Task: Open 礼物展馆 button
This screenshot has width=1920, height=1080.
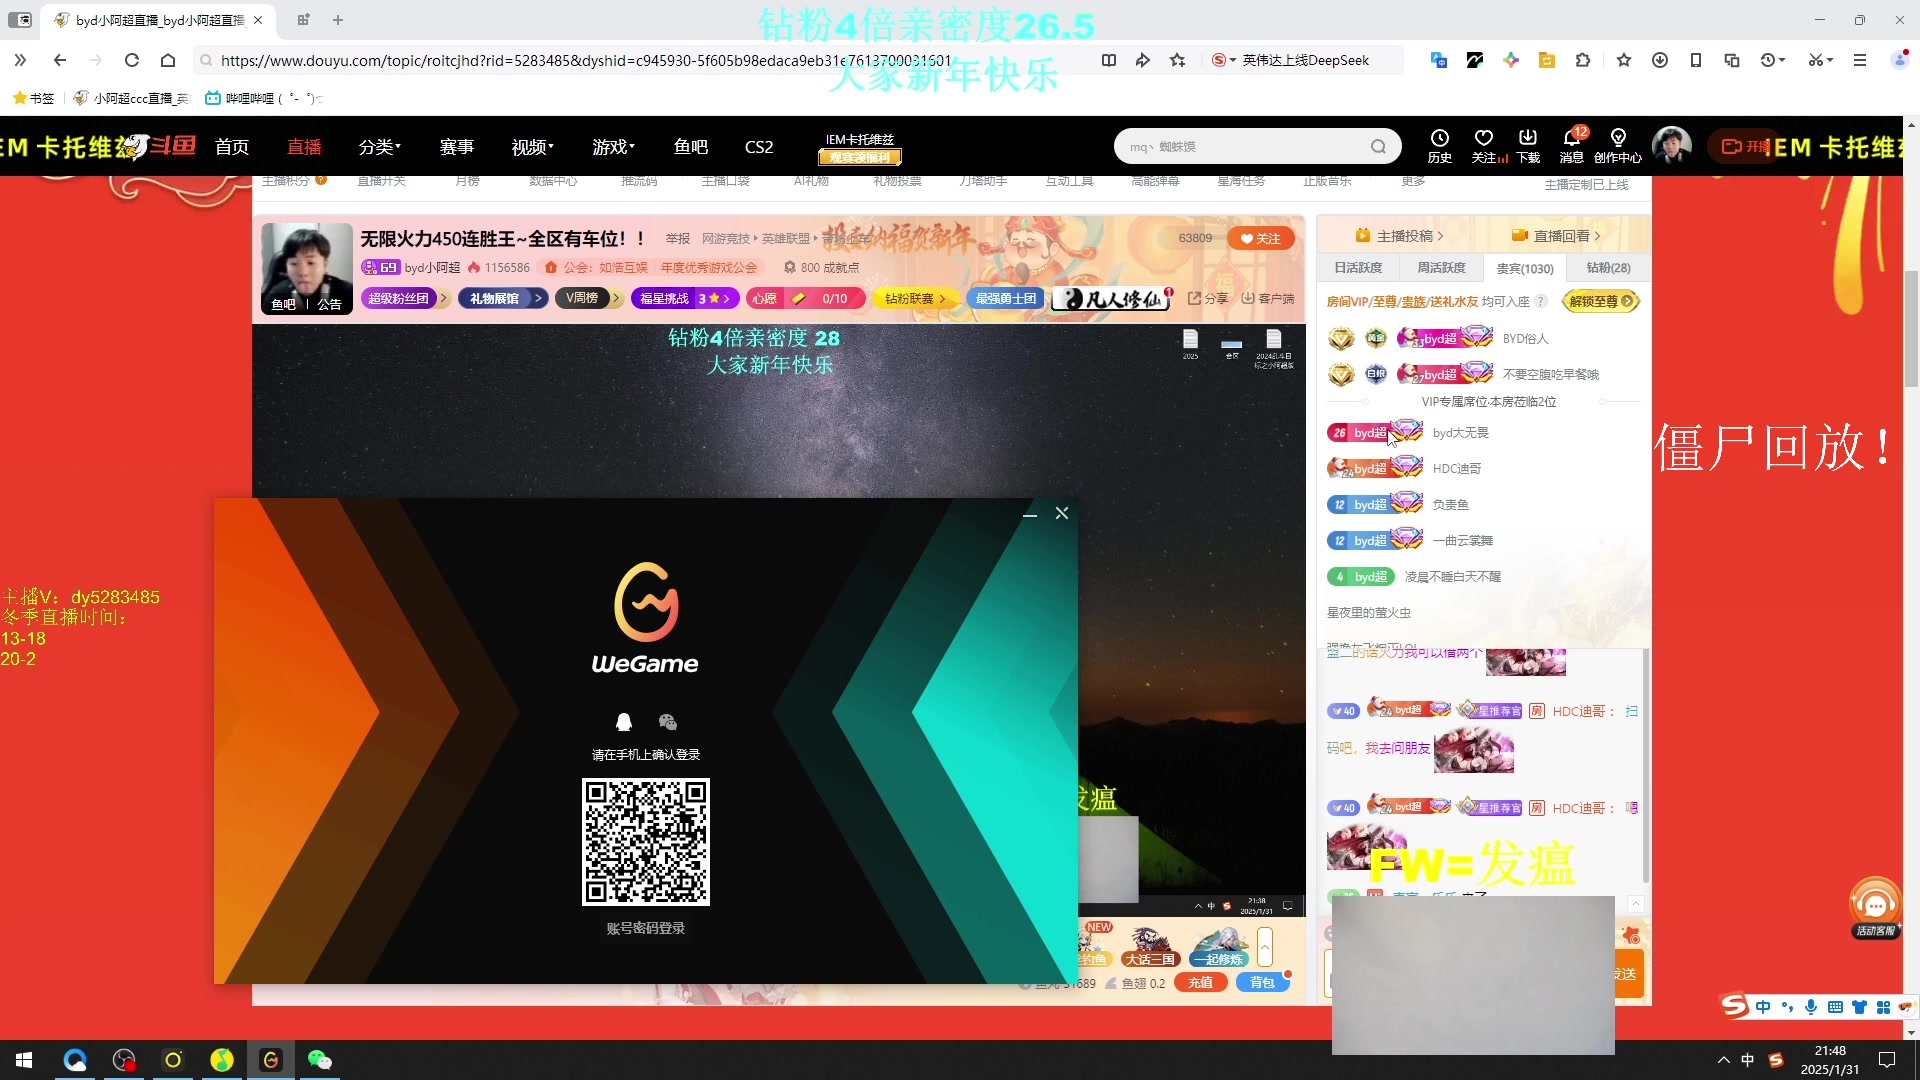Action: [x=503, y=298]
